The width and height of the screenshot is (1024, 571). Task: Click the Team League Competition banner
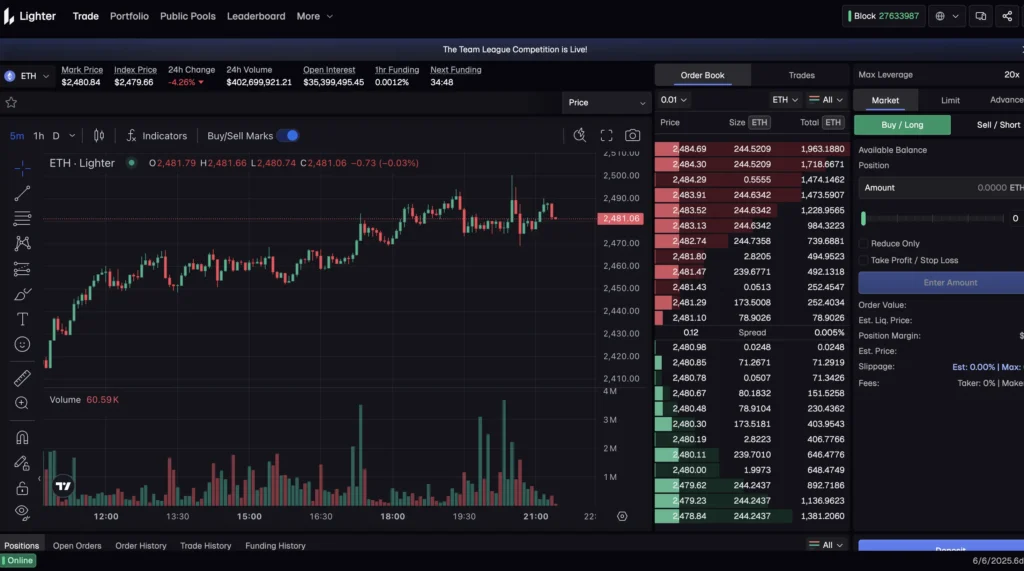coord(515,50)
